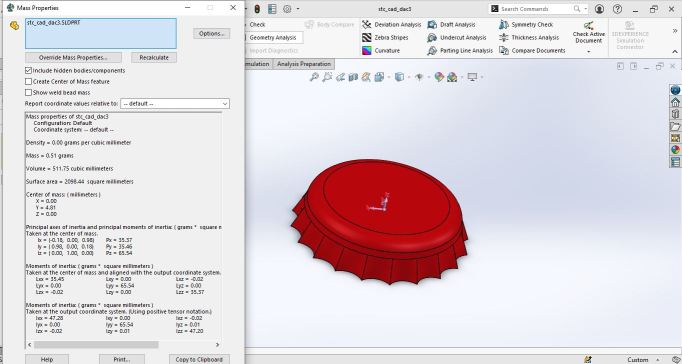
Task: Click the rebuild traffic light icon
Action: (257, 9)
